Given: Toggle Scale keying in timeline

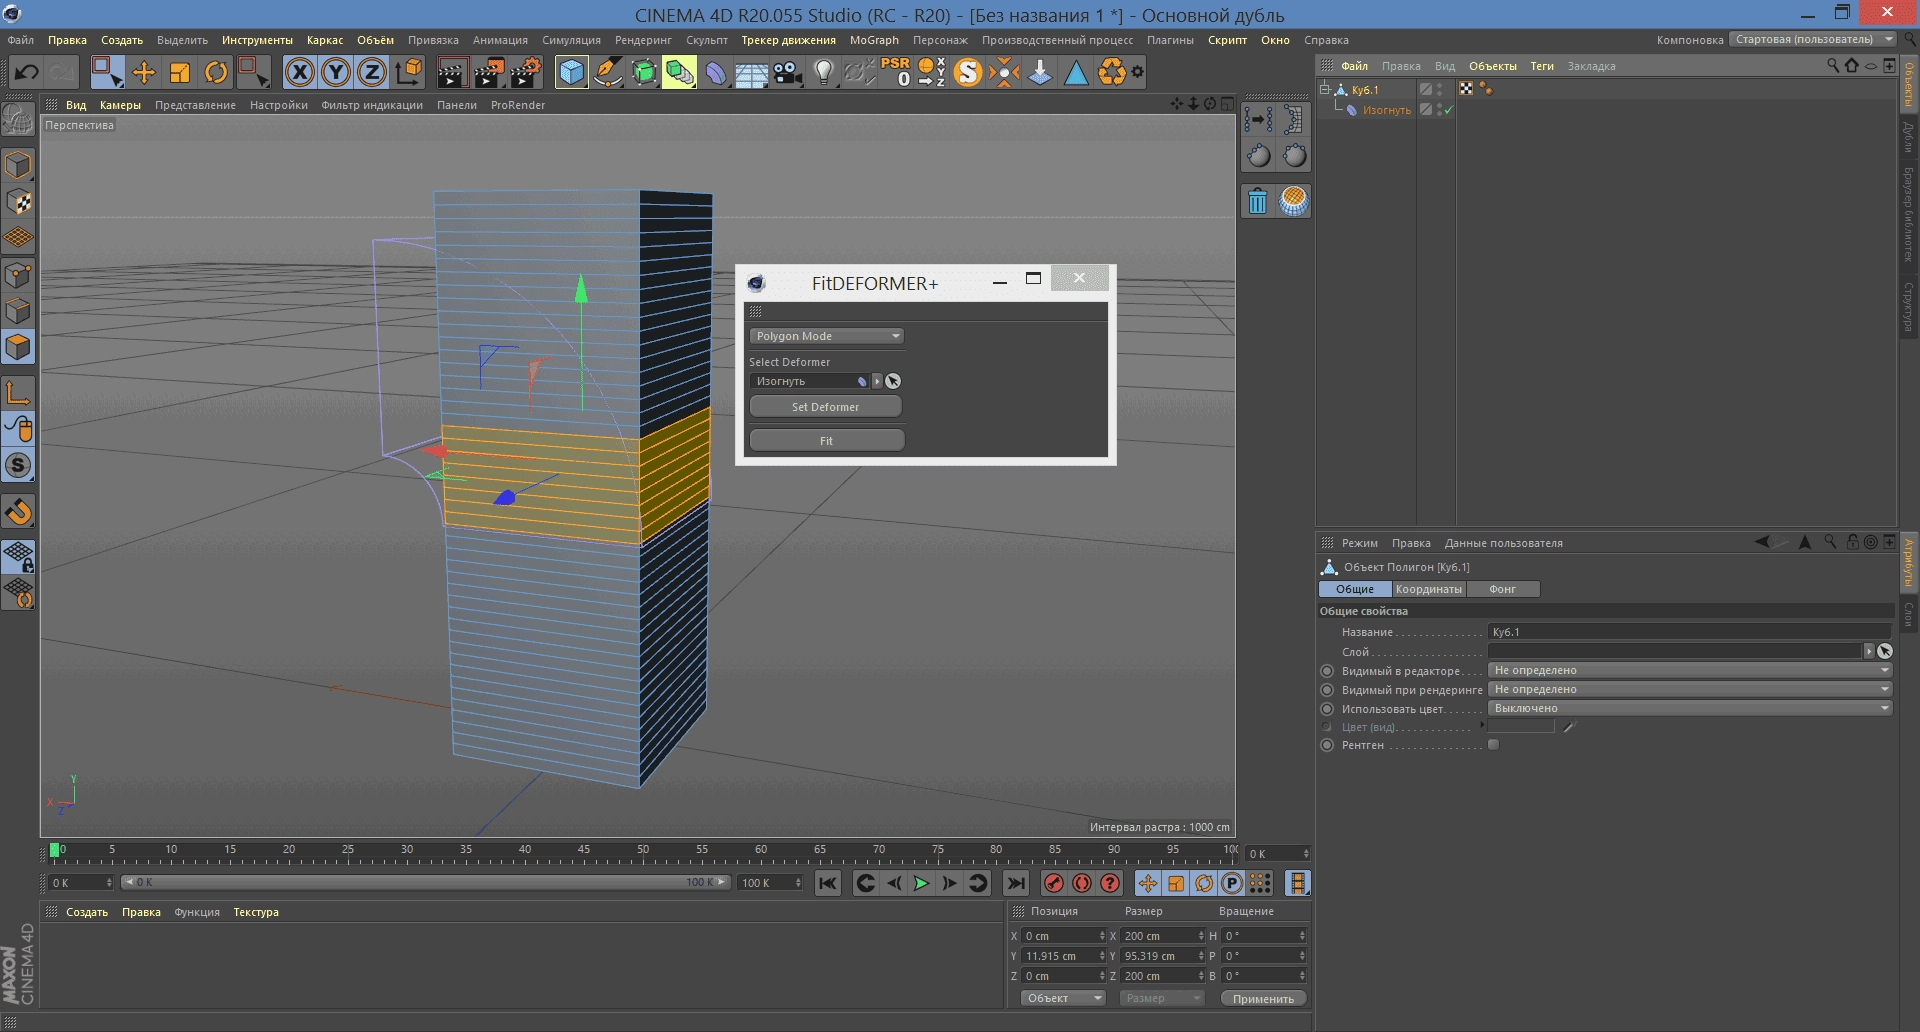Looking at the screenshot, I should coord(1176,883).
